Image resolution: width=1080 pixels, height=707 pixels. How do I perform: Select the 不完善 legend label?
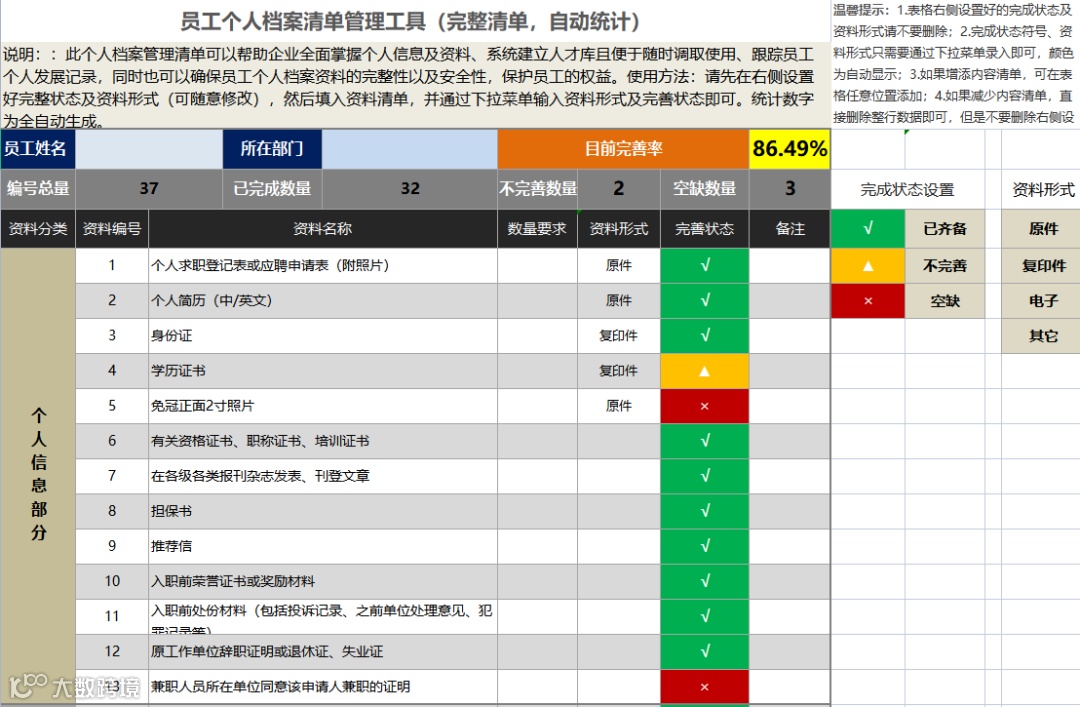pyautogui.click(x=945, y=266)
